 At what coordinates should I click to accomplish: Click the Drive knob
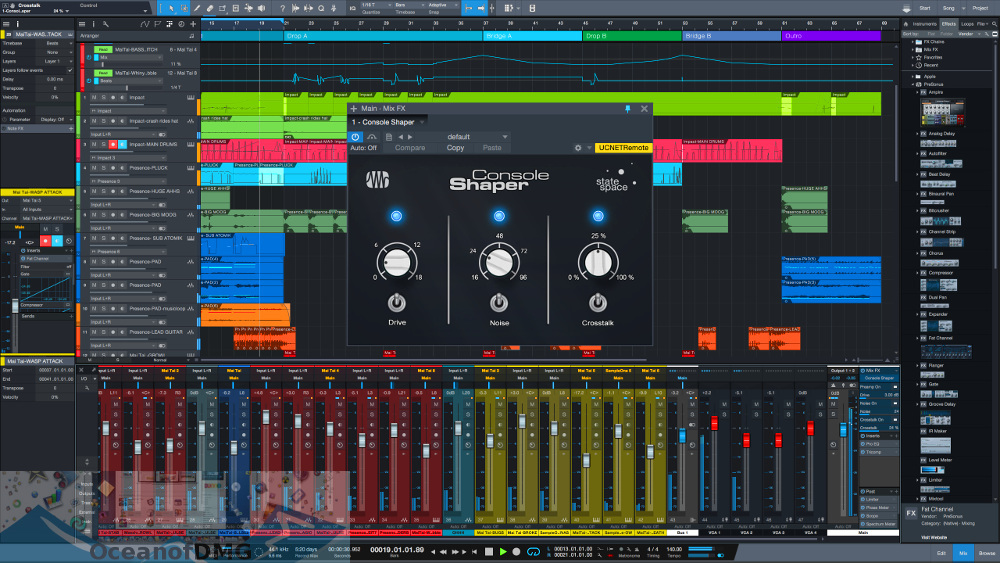click(397, 261)
